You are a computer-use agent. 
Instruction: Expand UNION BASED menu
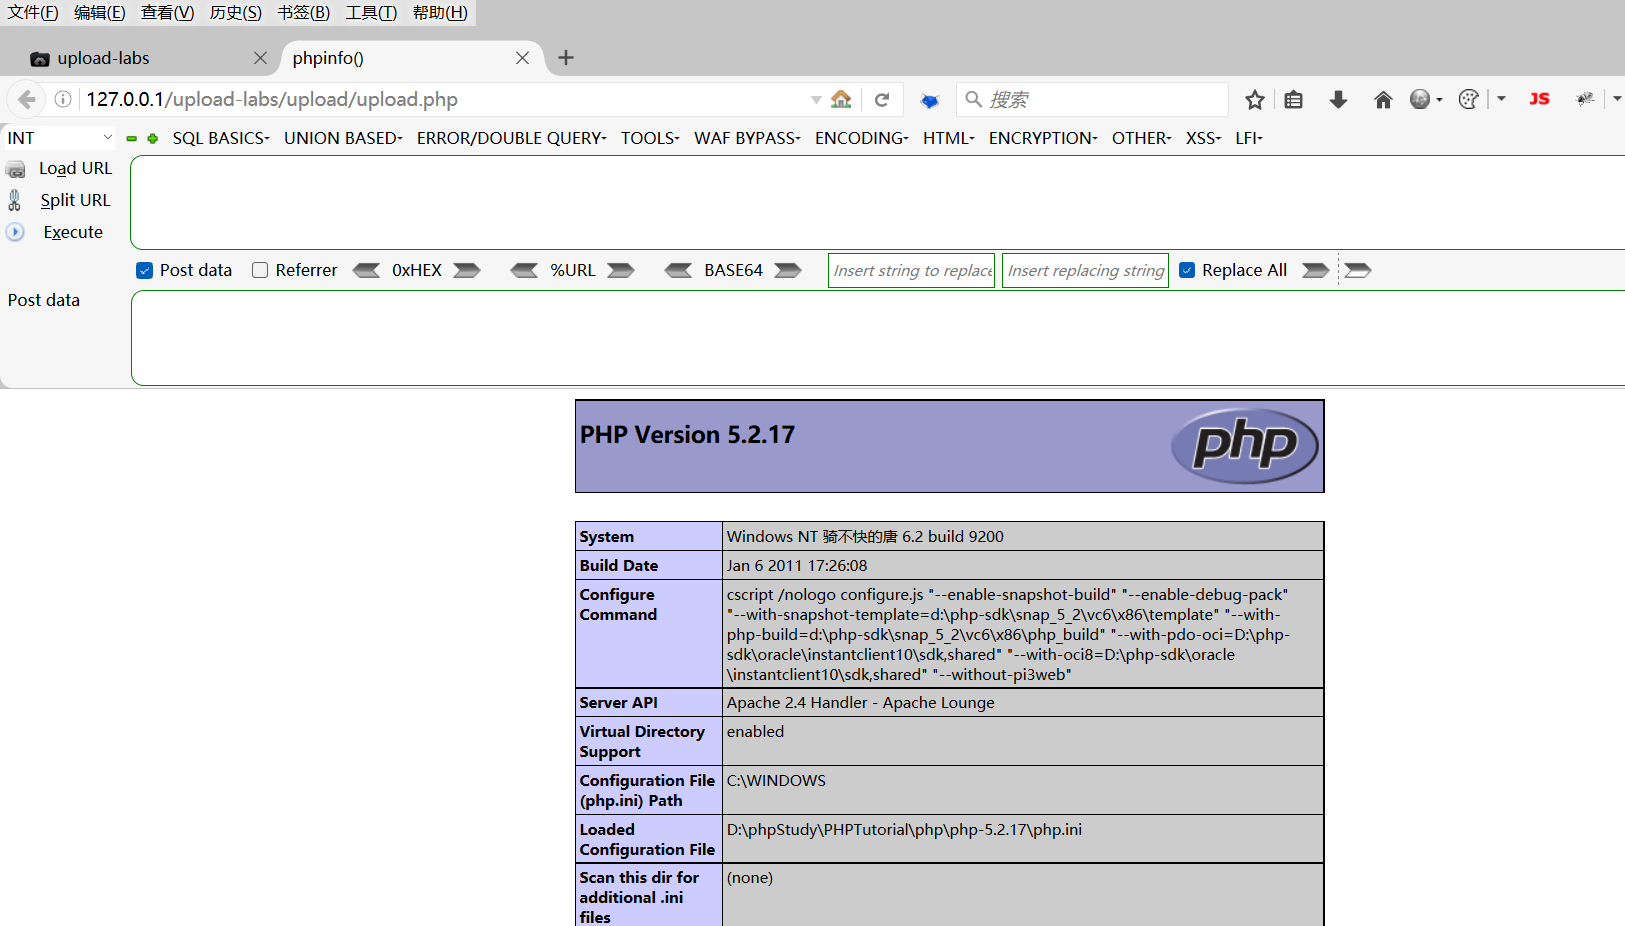point(343,138)
